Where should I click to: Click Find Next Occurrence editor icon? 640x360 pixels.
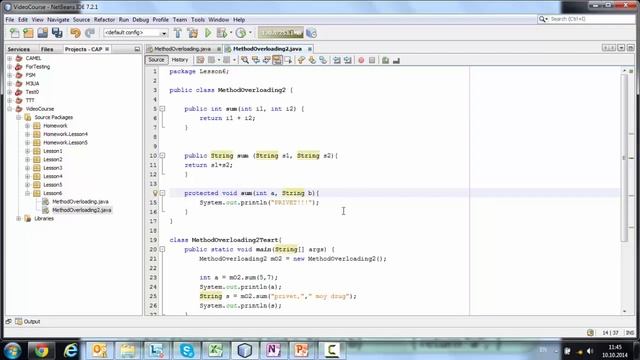(267, 60)
